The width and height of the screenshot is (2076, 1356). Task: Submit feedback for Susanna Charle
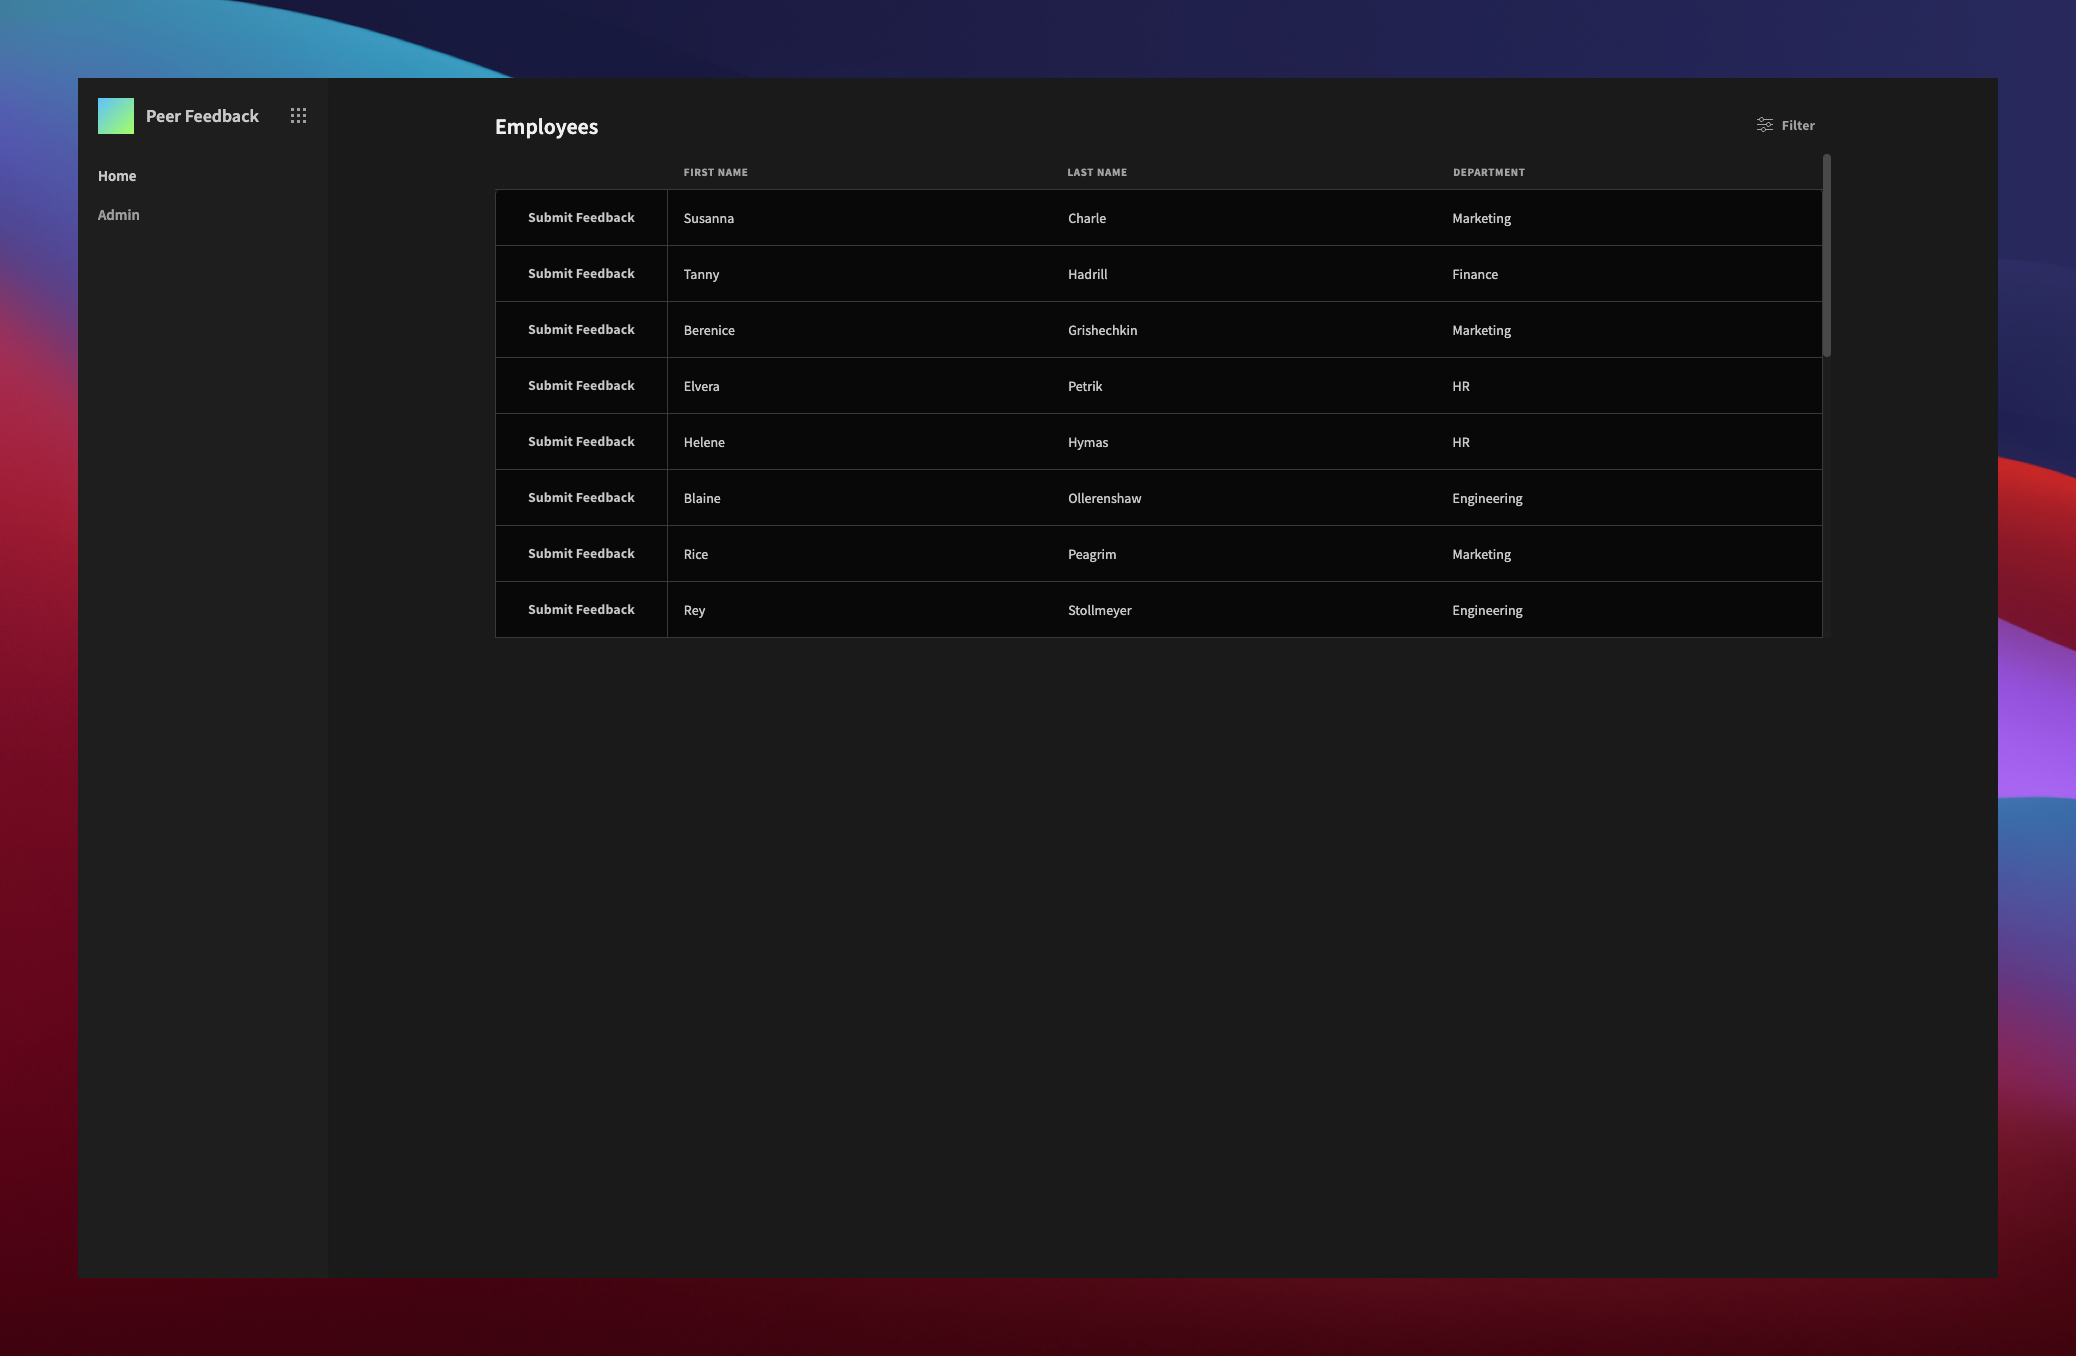(581, 218)
